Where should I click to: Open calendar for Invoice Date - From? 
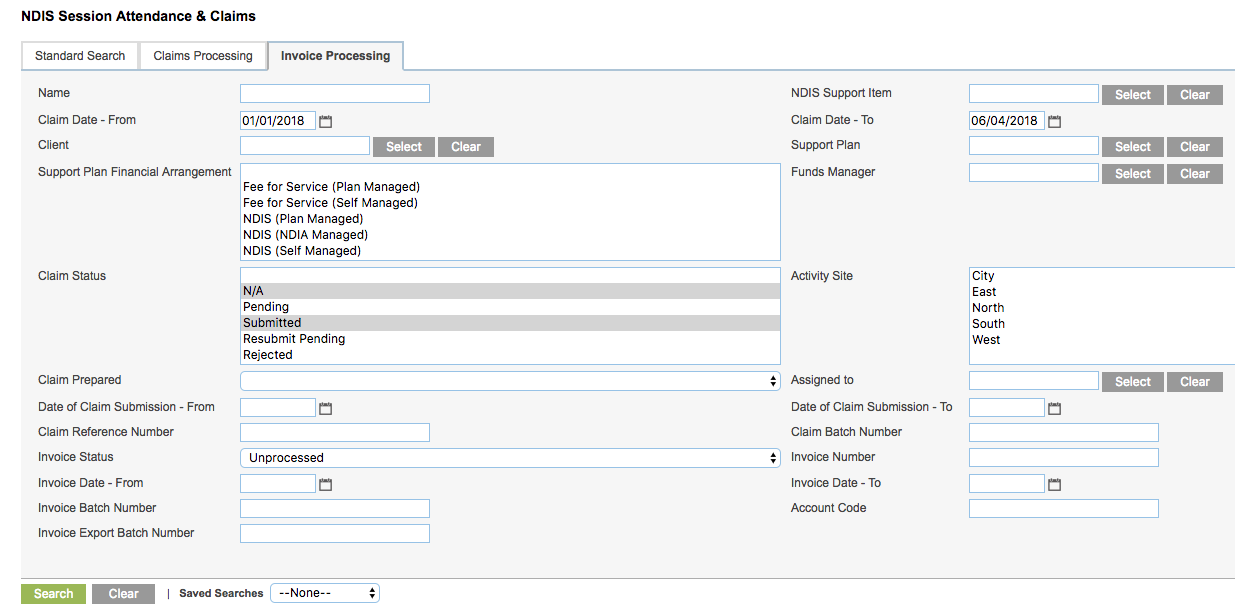coord(325,484)
